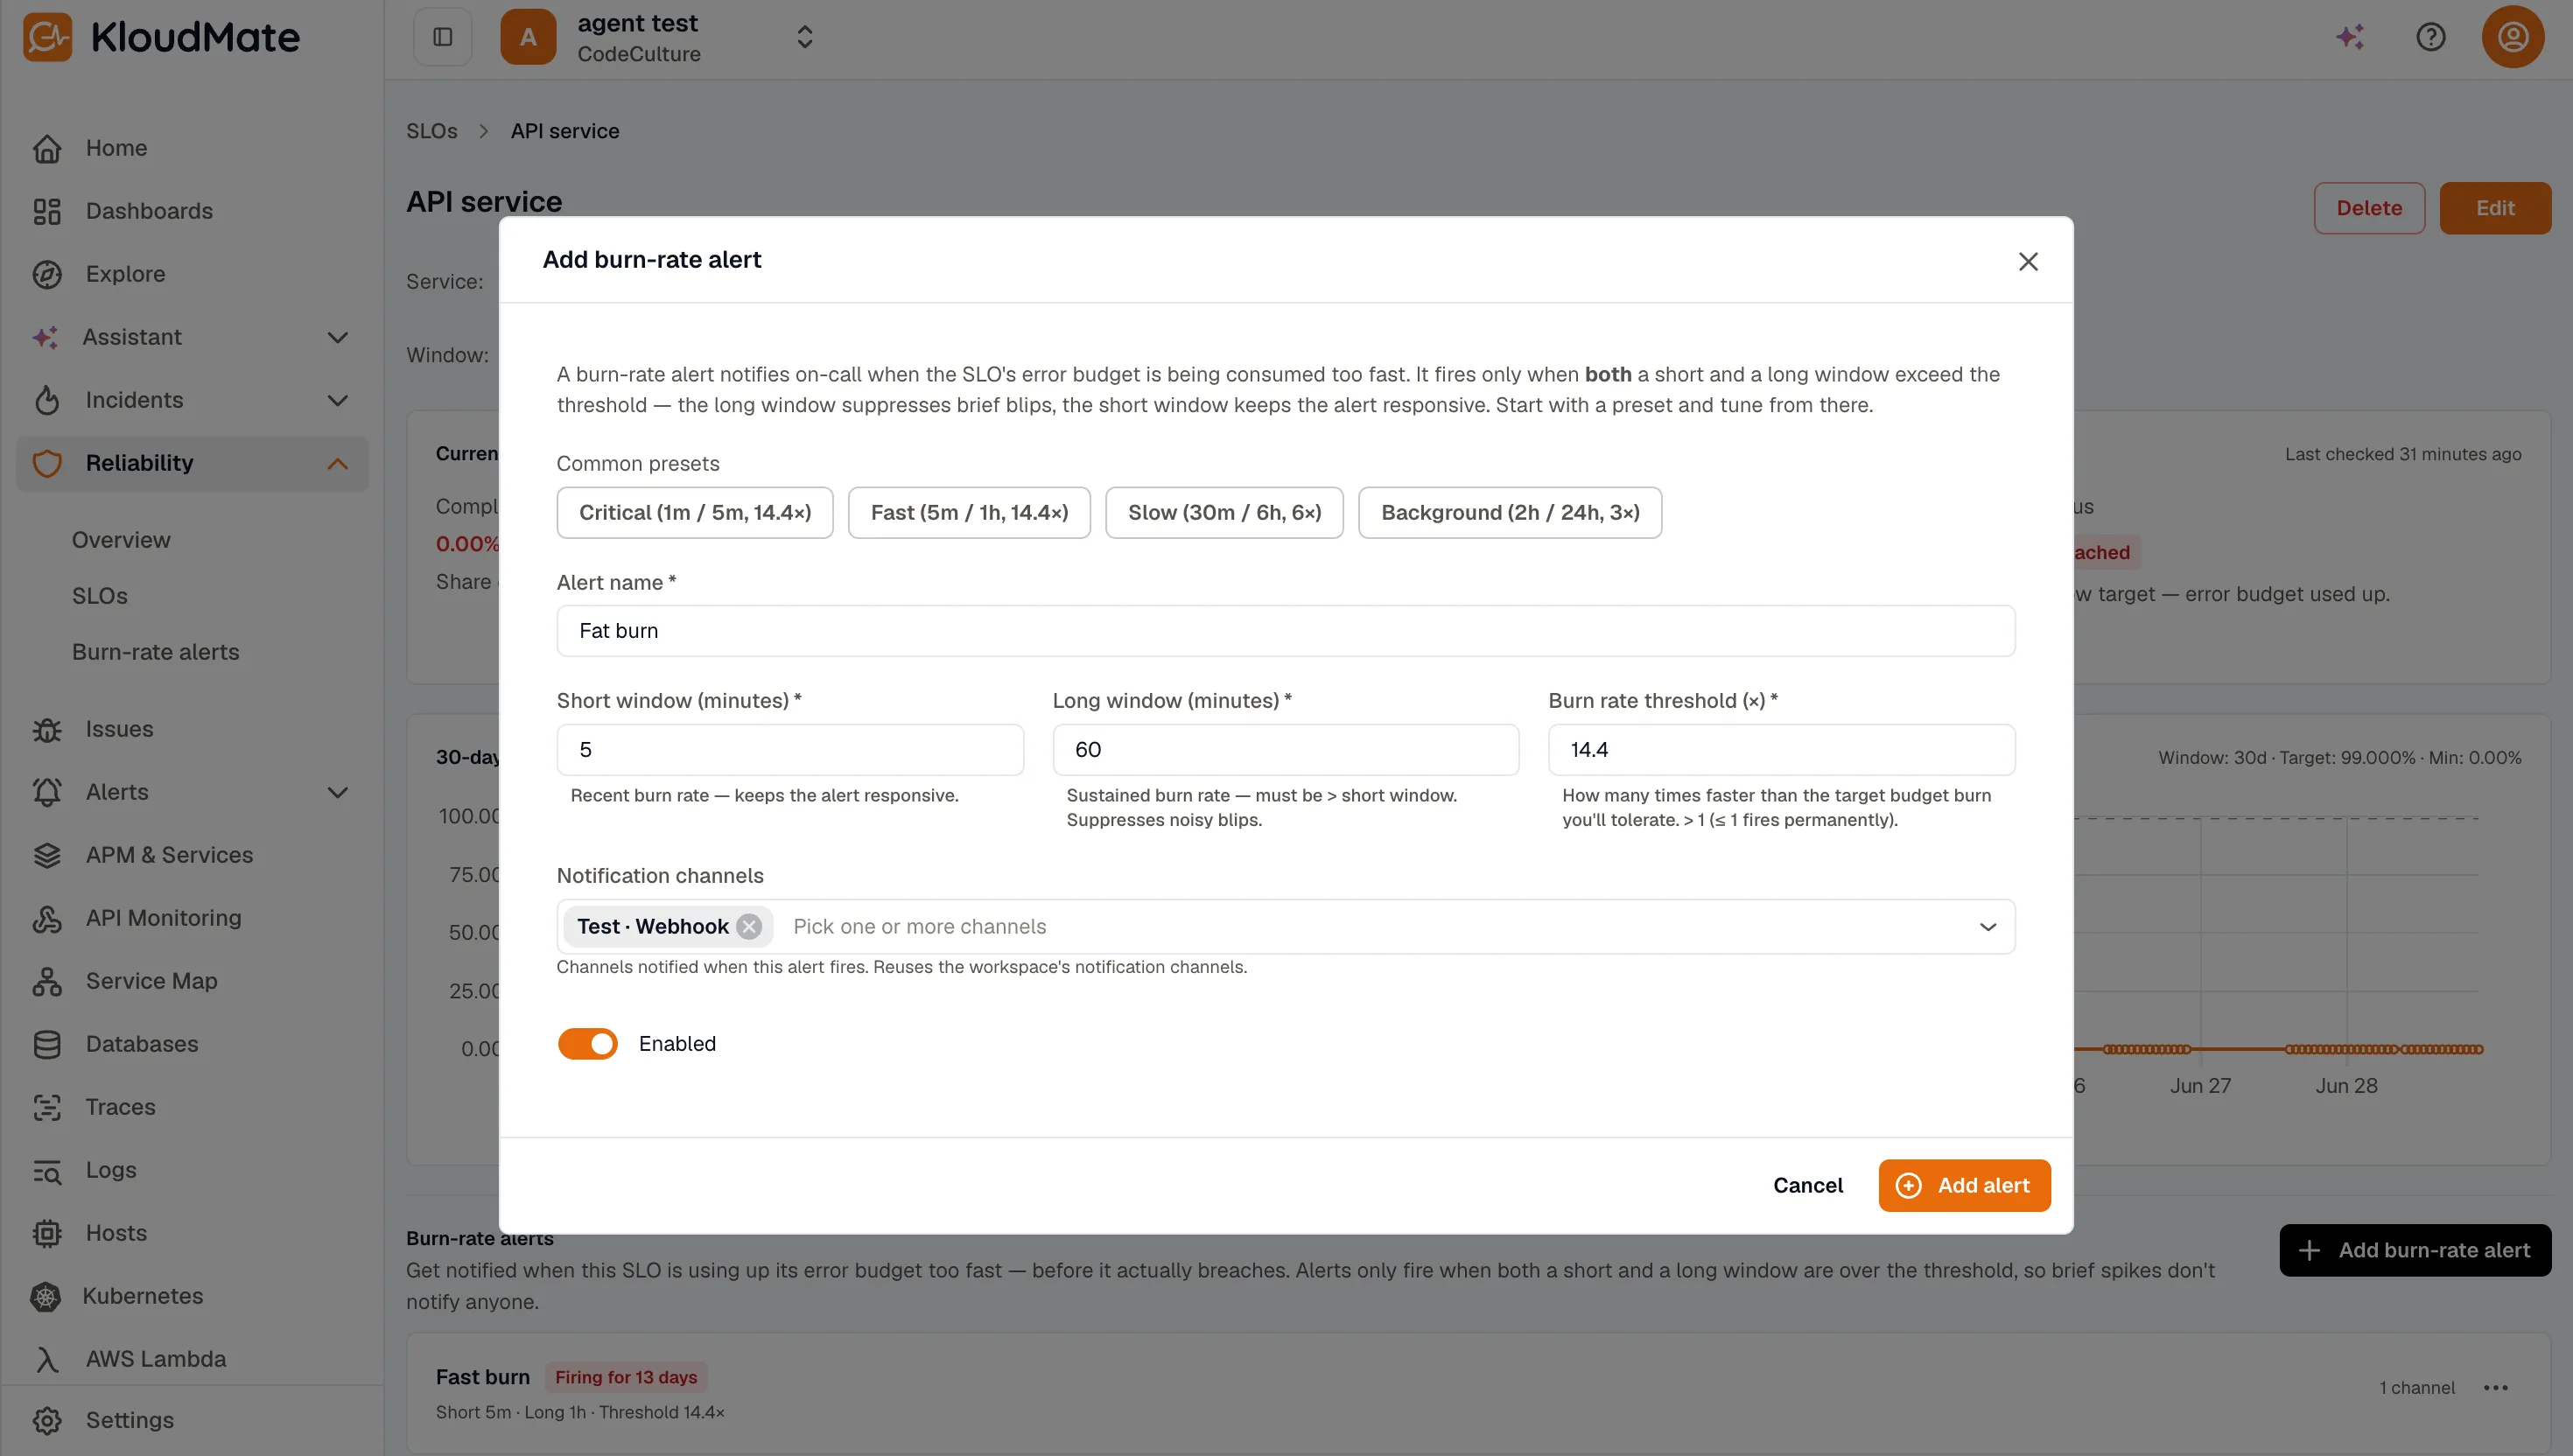Open the notification channels dropdown arrow

[1988, 926]
